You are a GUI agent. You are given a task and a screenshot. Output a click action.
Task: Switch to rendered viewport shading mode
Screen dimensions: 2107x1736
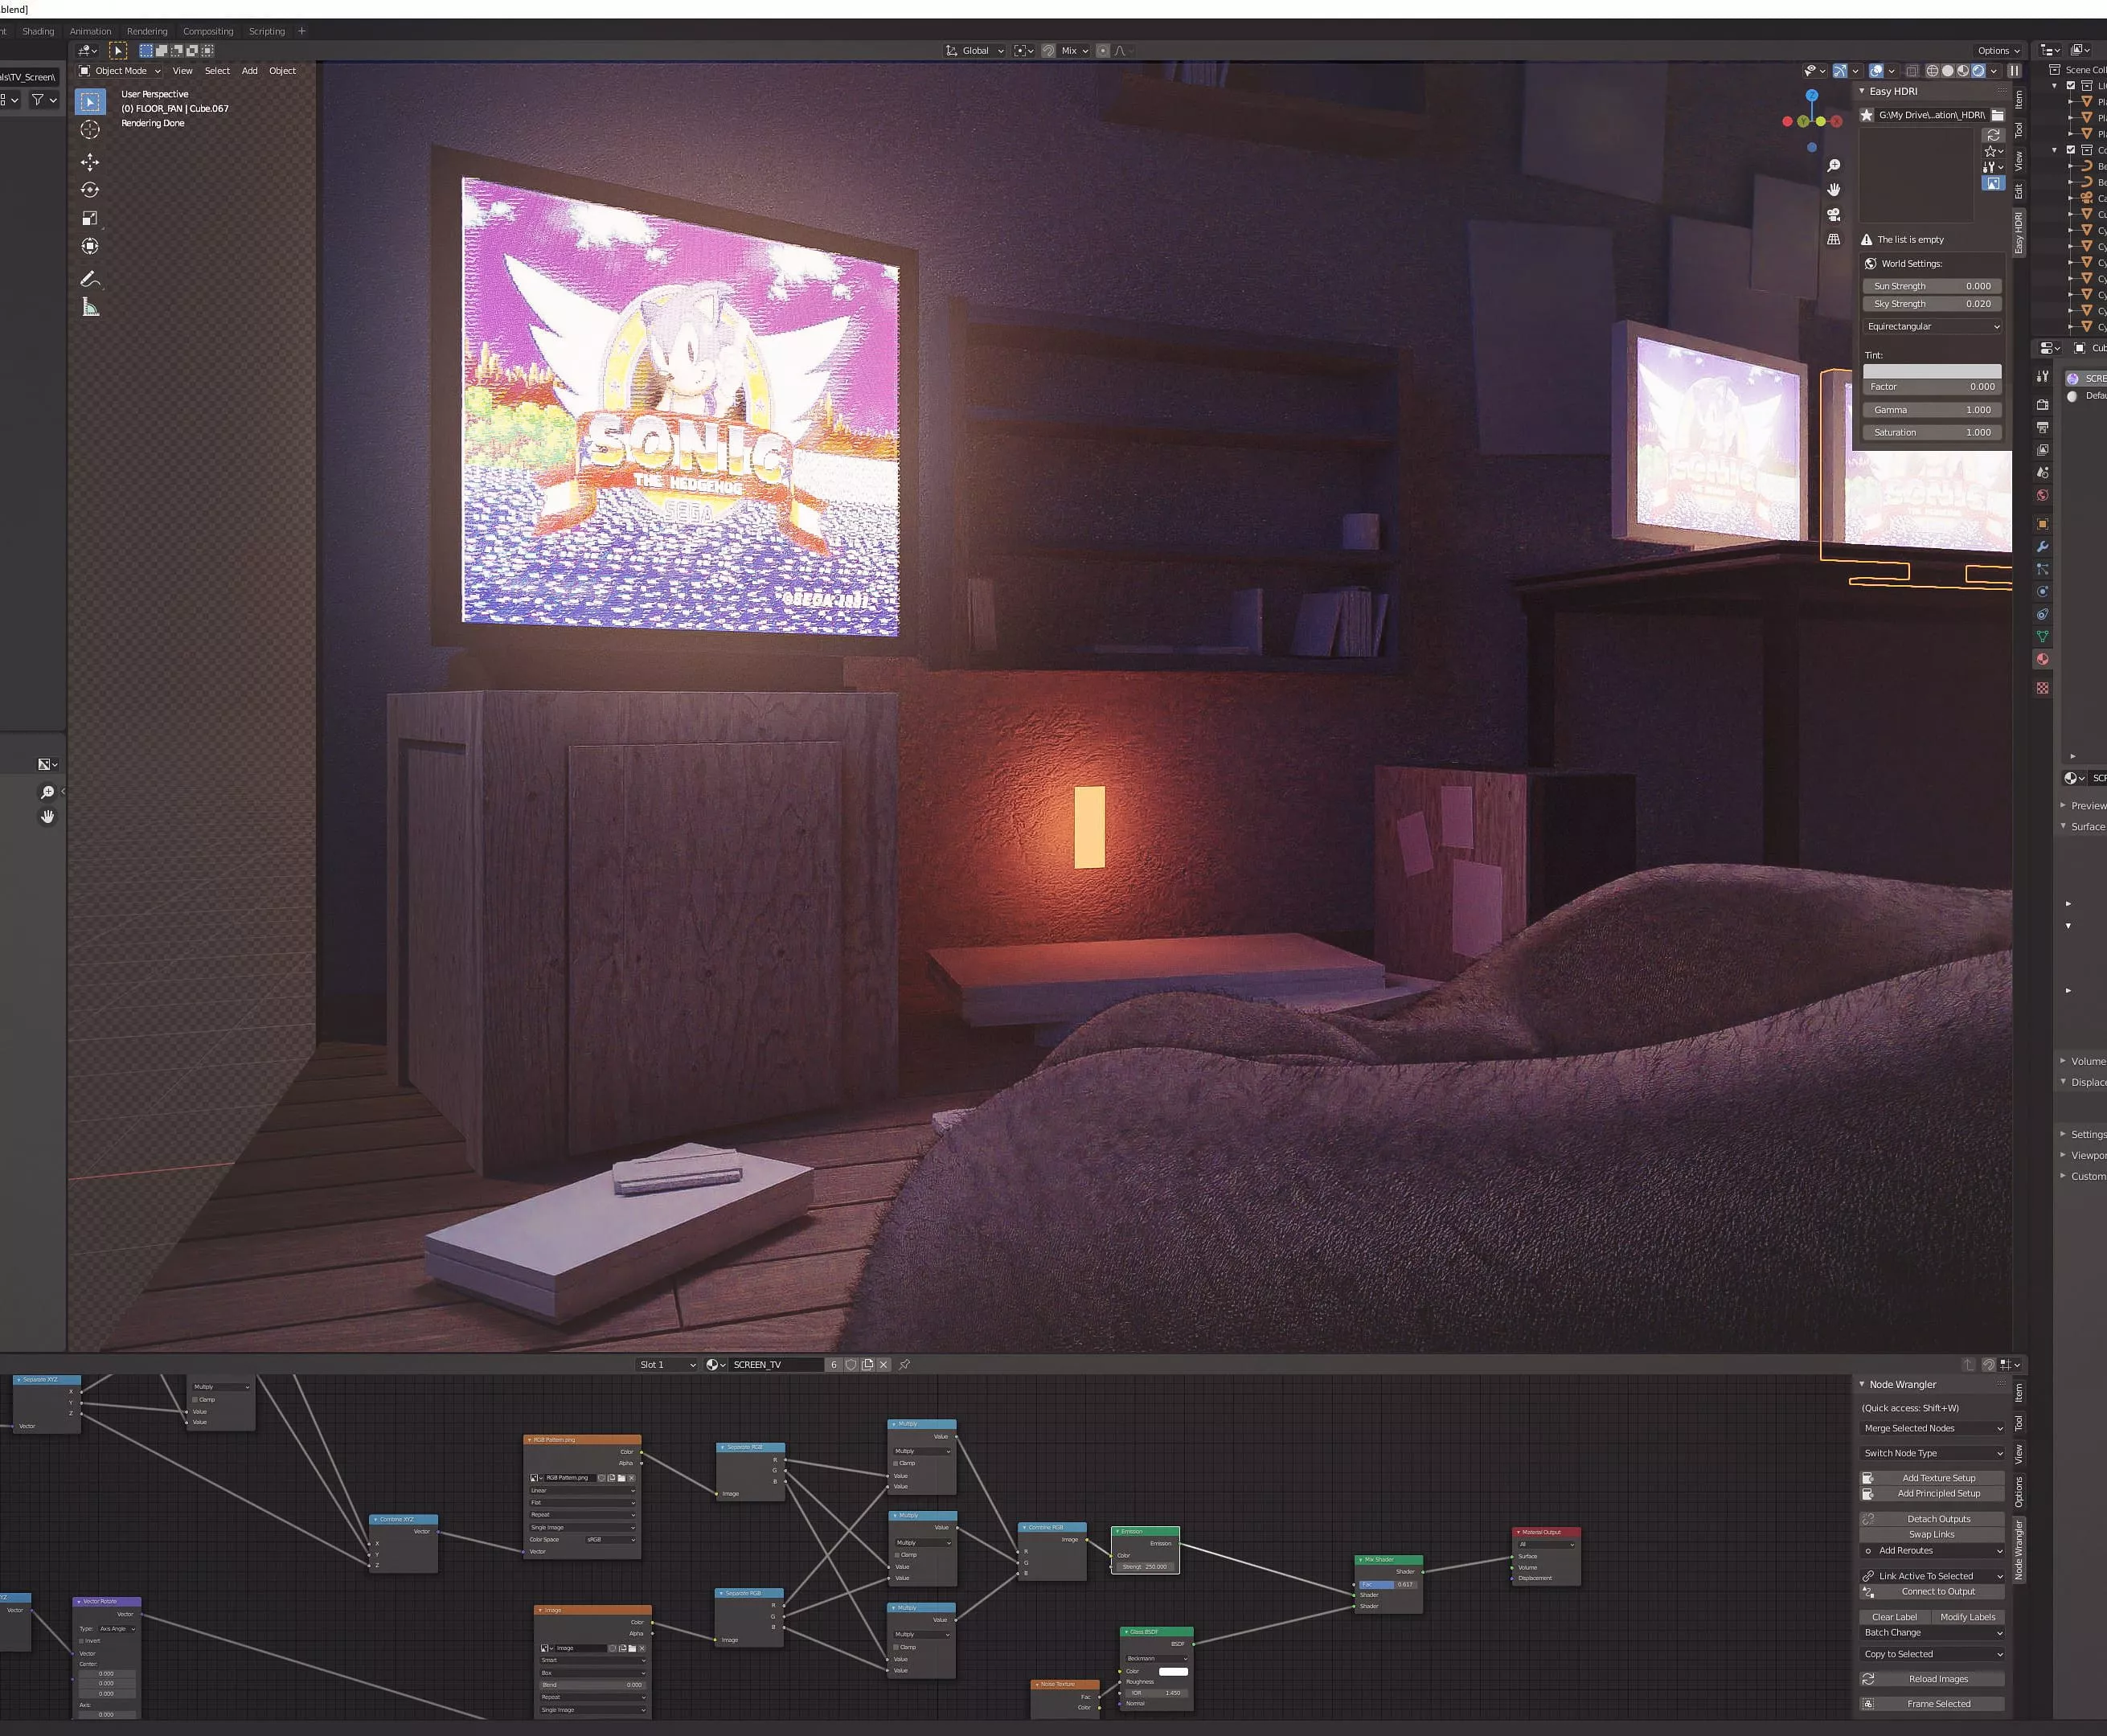[x=1978, y=71]
